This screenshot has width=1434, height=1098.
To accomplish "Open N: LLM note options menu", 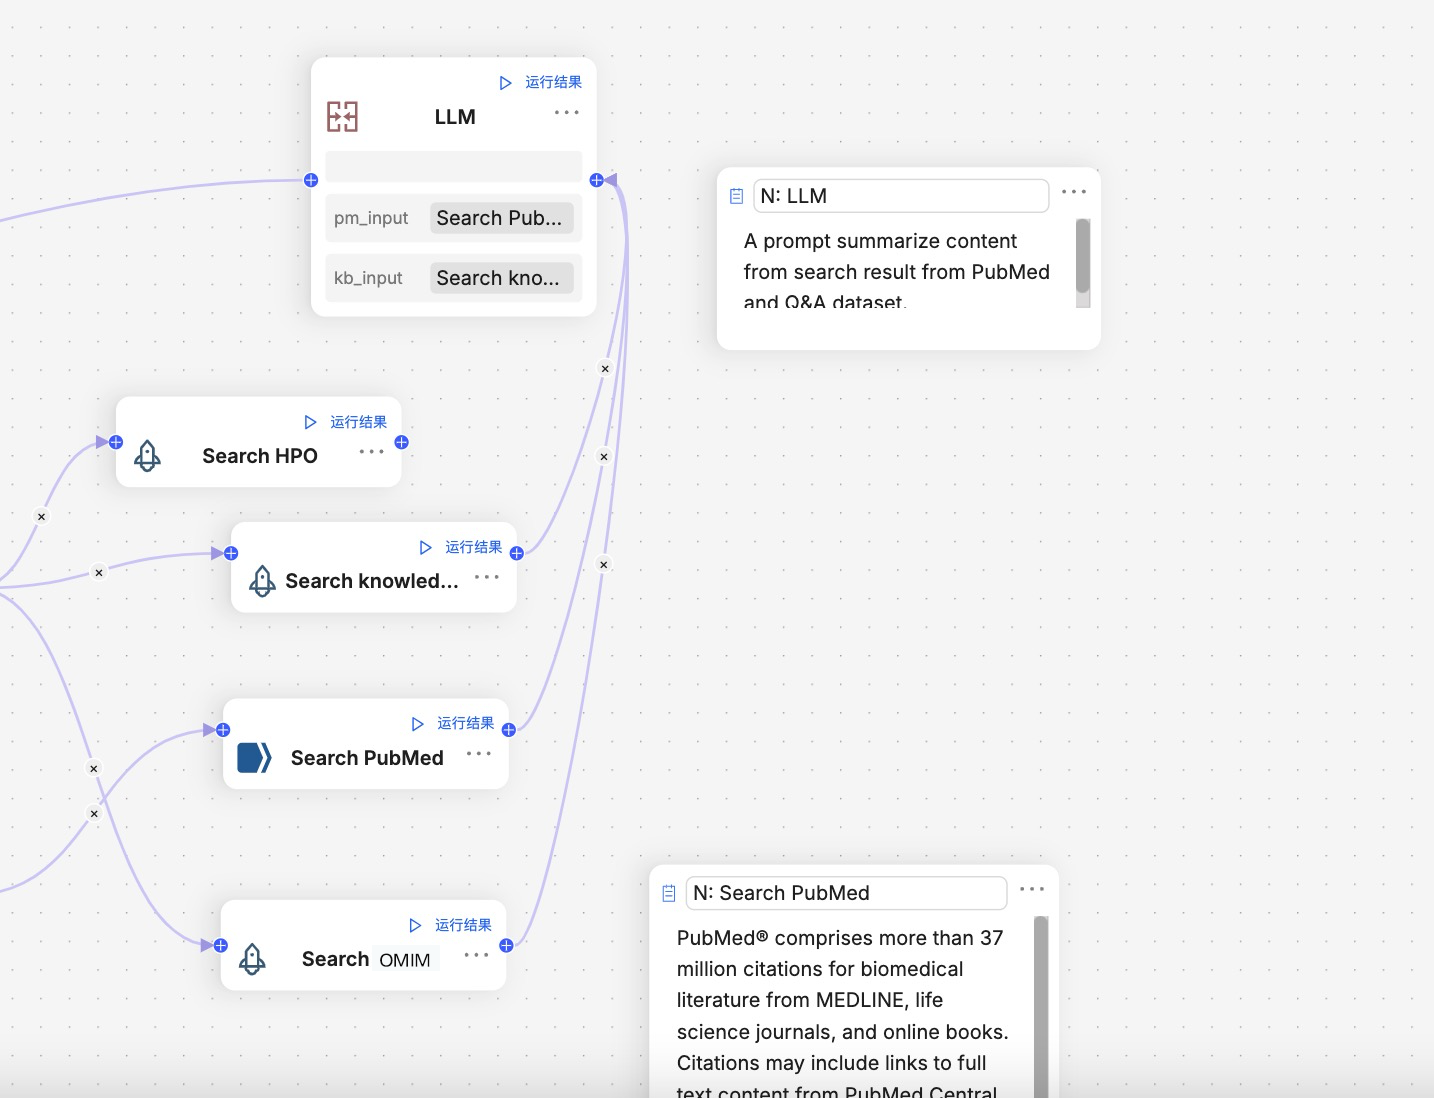I will pyautogui.click(x=1074, y=192).
